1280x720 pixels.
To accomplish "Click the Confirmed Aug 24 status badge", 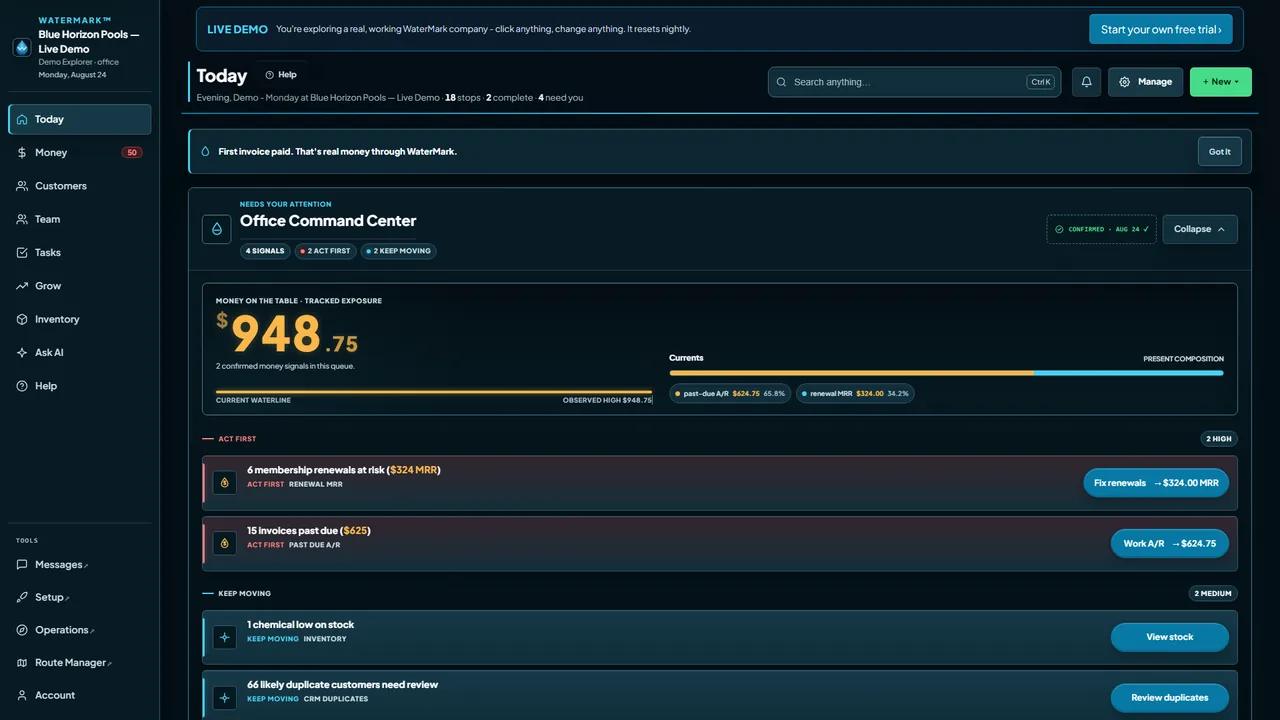I will click(x=1102, y=229).
